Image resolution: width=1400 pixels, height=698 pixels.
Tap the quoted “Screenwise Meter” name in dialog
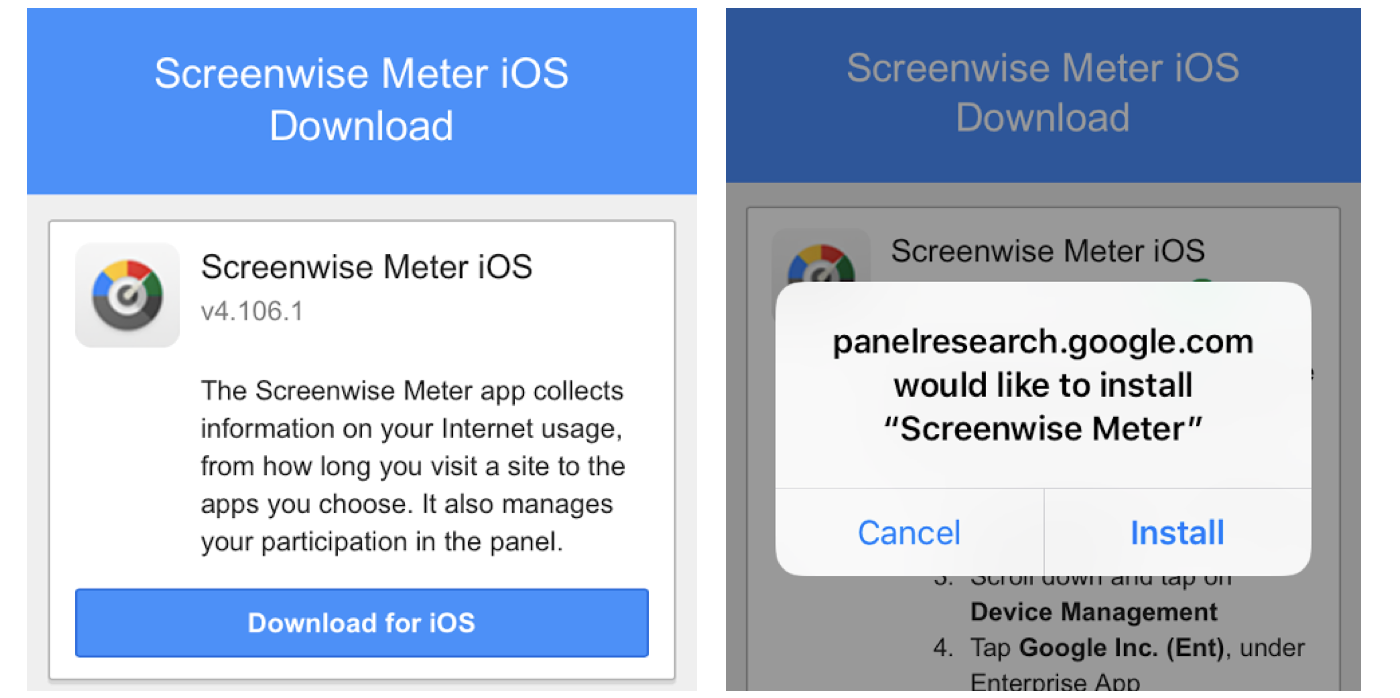(x=1043, y=428)
